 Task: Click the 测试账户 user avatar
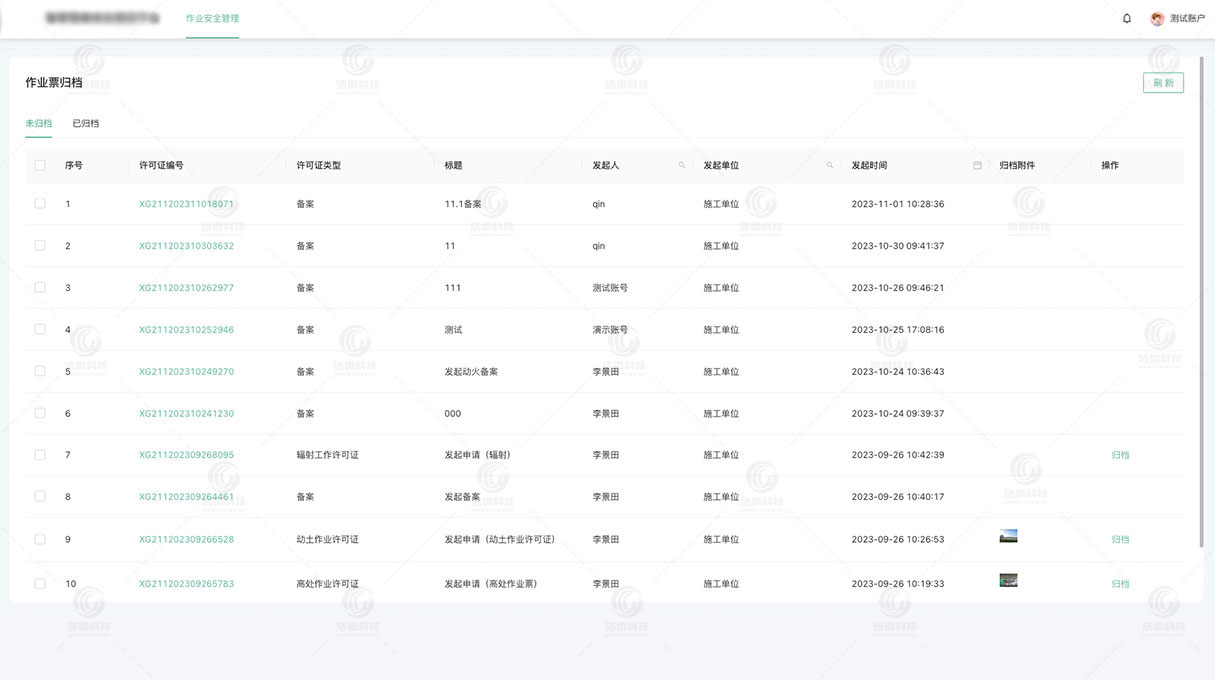(x=1157, y=18)
